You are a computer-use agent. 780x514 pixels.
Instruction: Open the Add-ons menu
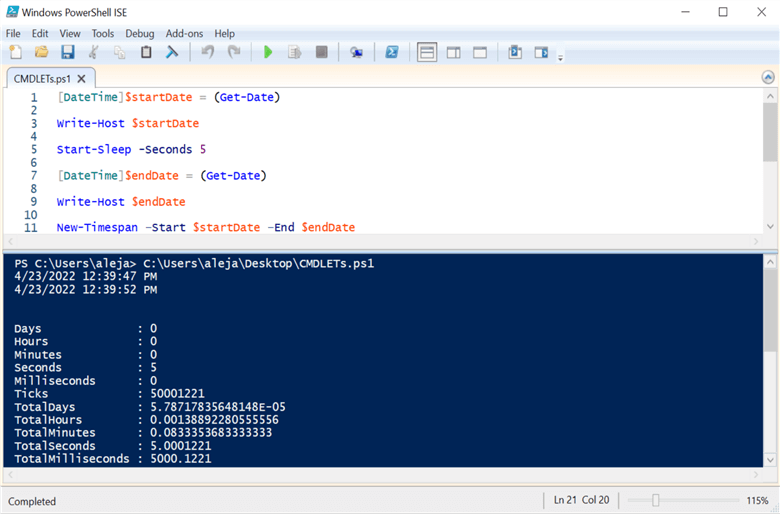pos(184,33)
